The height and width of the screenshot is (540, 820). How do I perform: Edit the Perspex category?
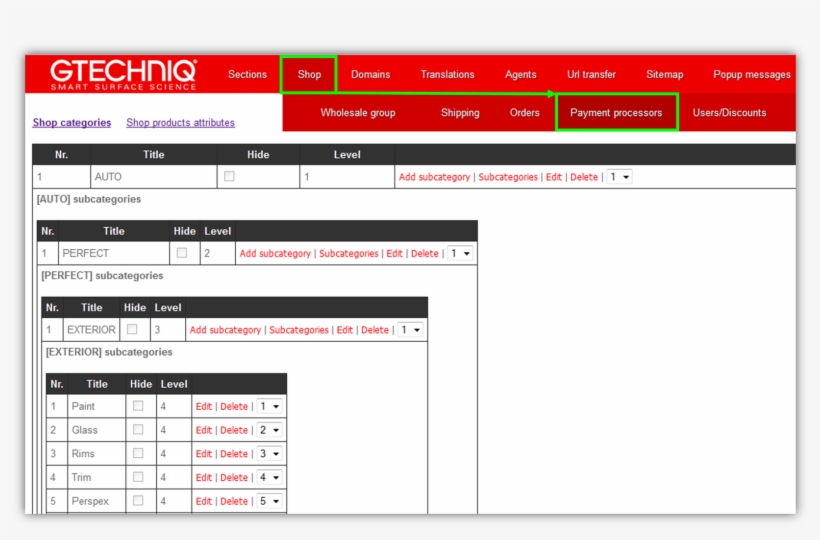point(203,501)
